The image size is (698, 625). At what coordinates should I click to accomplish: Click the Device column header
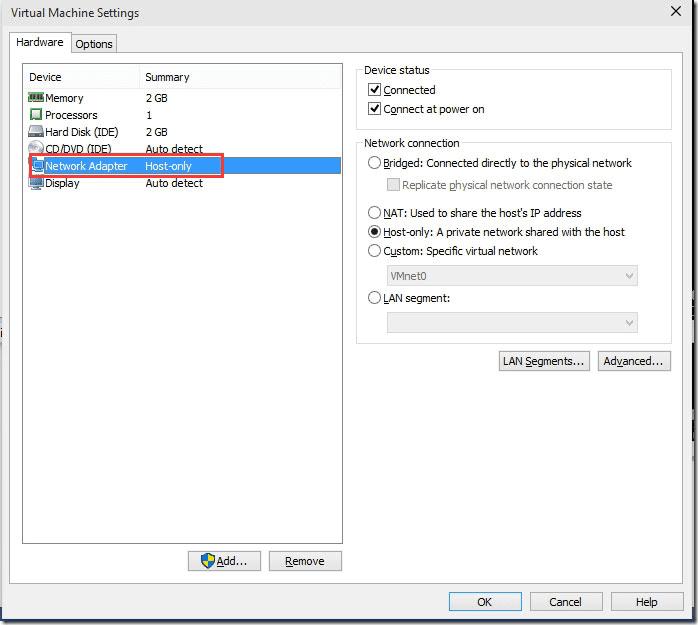(83, 77)
